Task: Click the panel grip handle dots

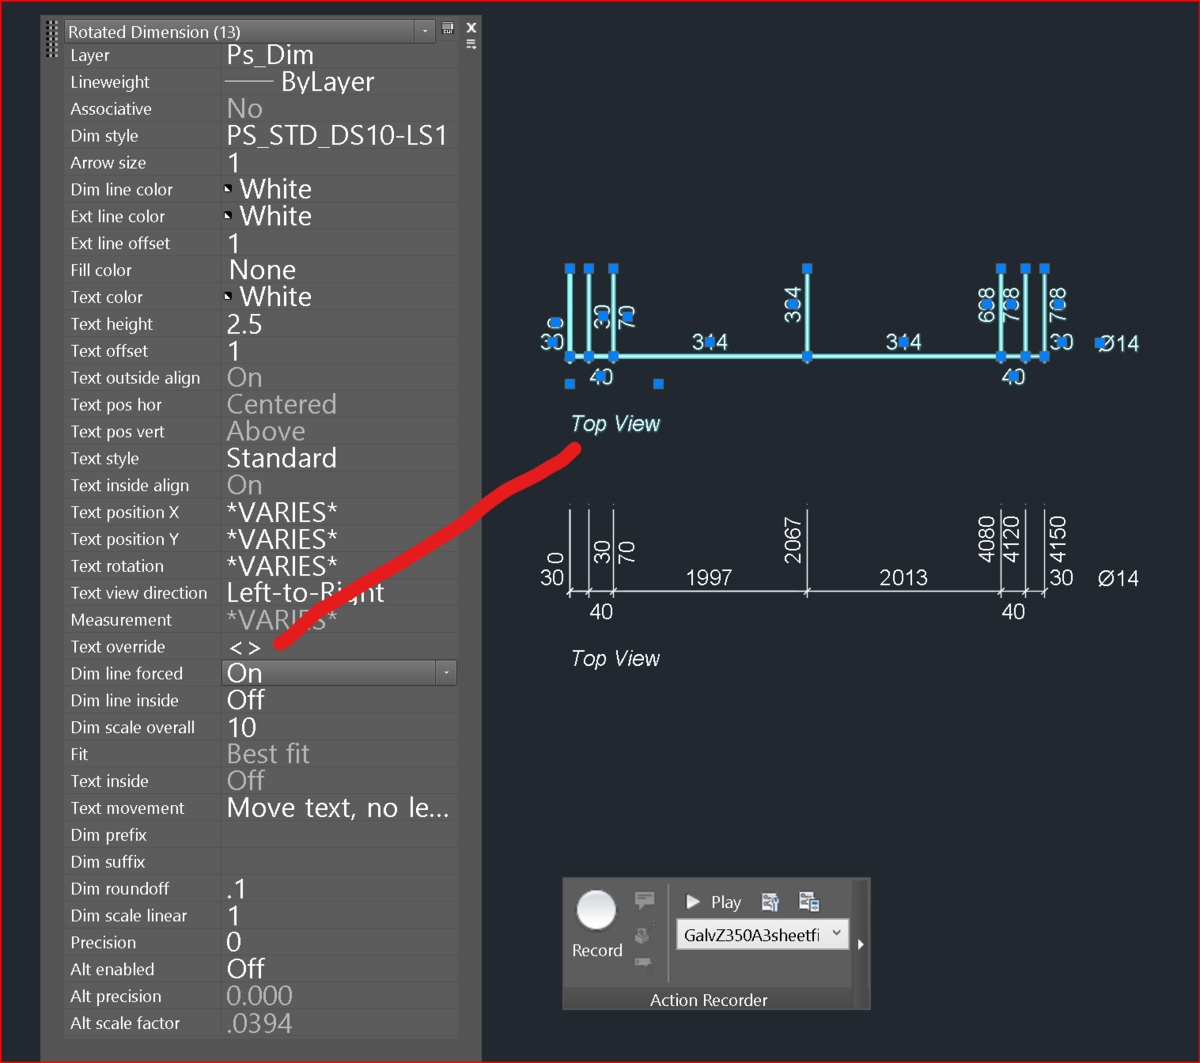Action: [52, 39]
